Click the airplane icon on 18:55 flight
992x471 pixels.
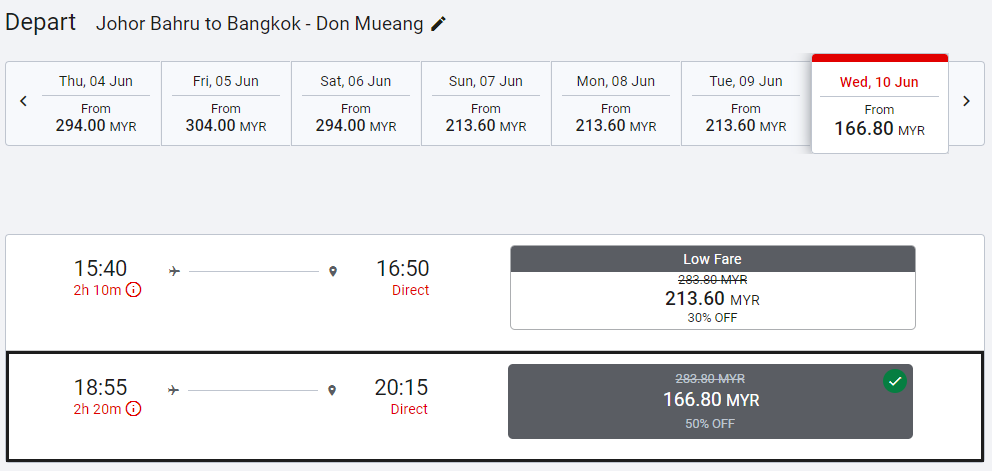175,389
